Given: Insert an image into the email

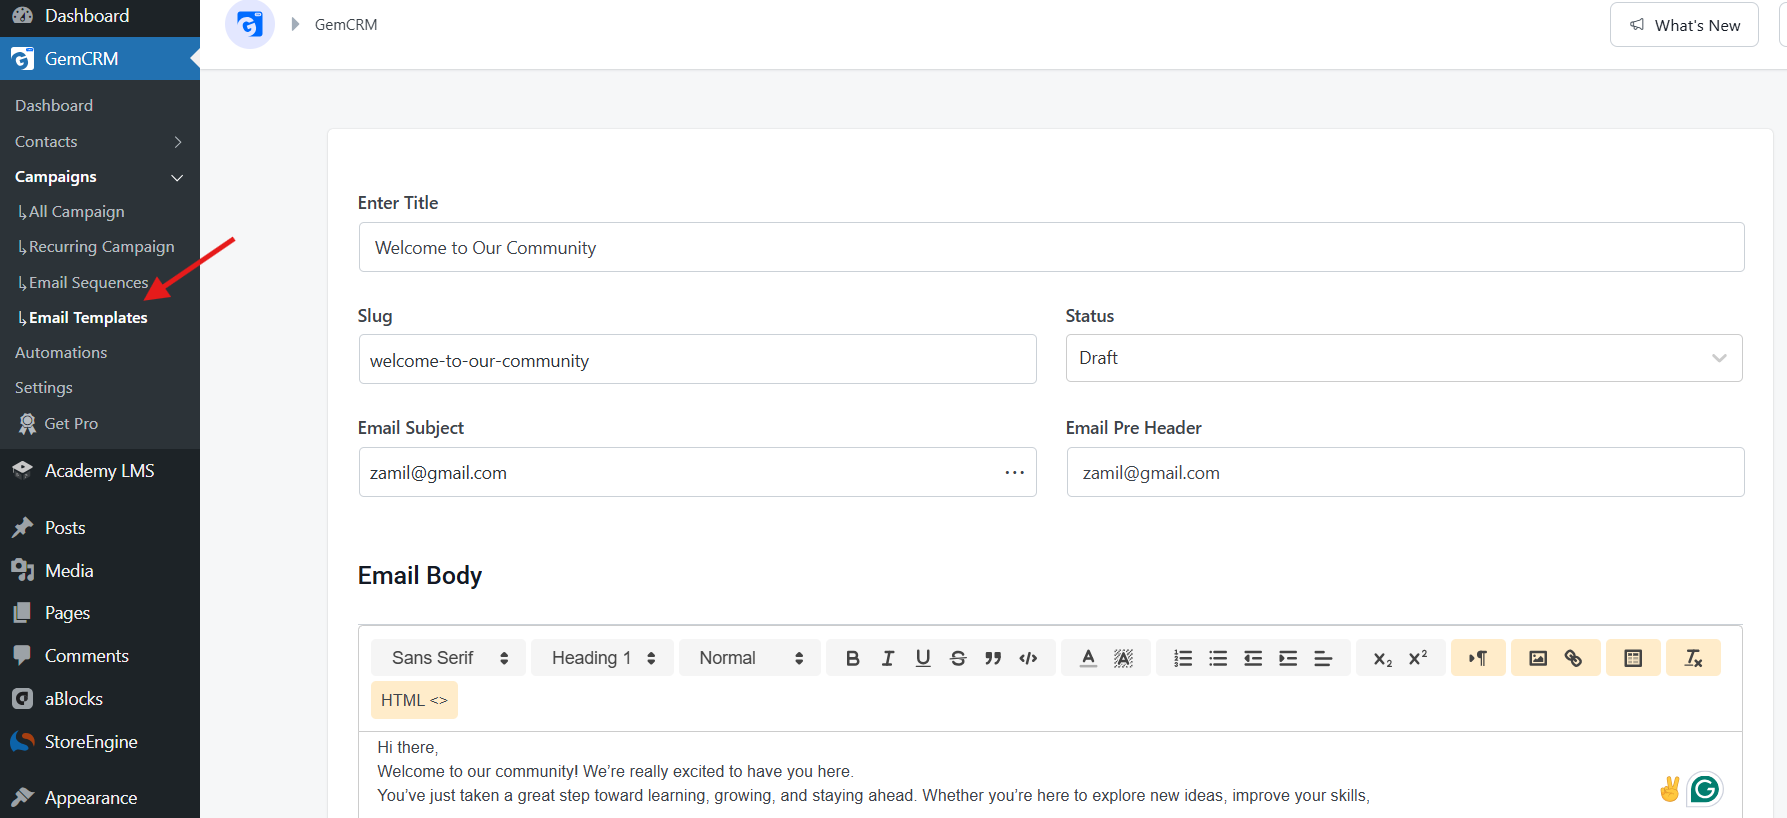Looking at the screenshot, I should (1538, 658).
